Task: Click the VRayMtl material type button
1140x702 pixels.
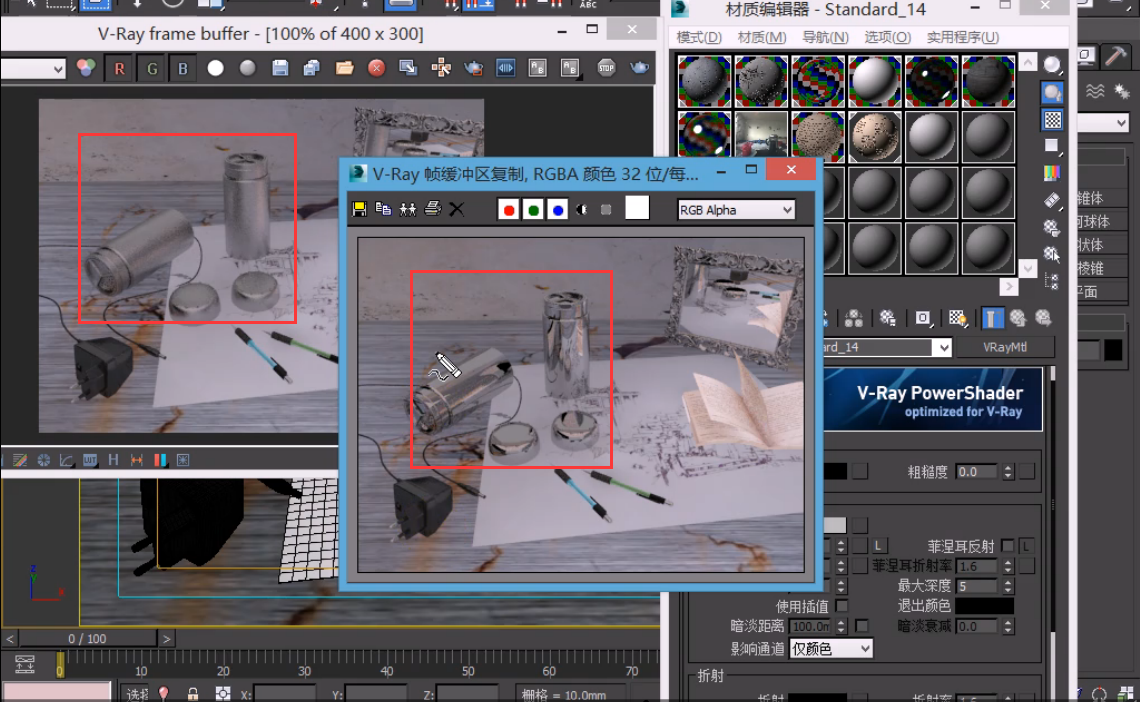Action: point(1005,347)
